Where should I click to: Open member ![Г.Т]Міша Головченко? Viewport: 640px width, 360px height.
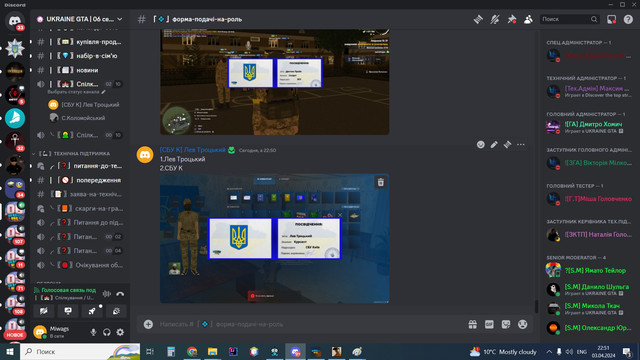pos(589,199)
